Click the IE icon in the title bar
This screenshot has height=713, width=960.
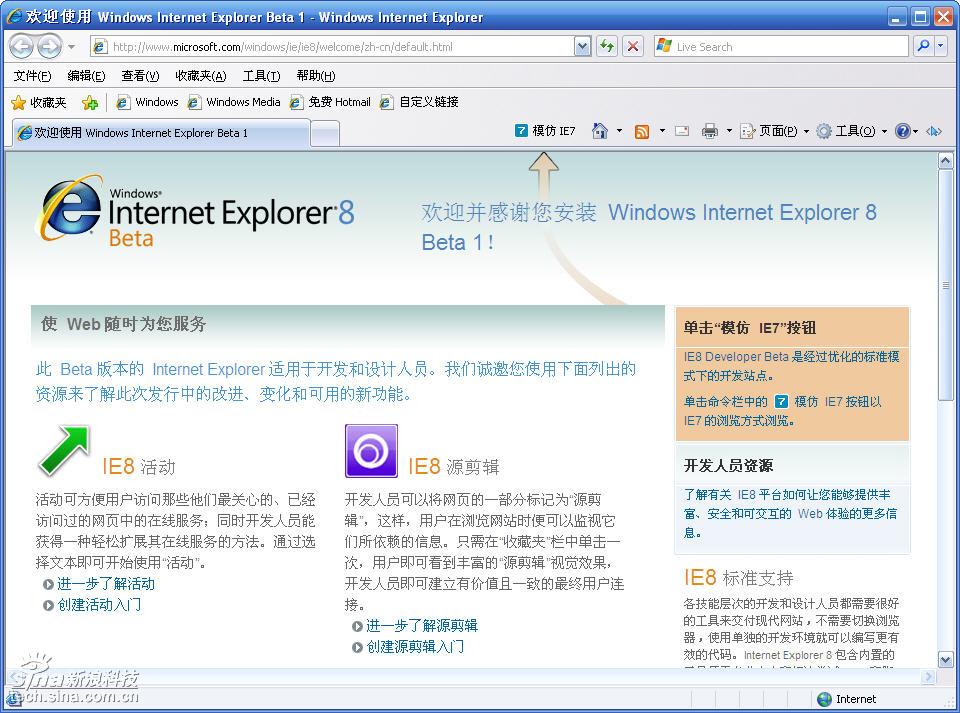[x=14, y=17]
